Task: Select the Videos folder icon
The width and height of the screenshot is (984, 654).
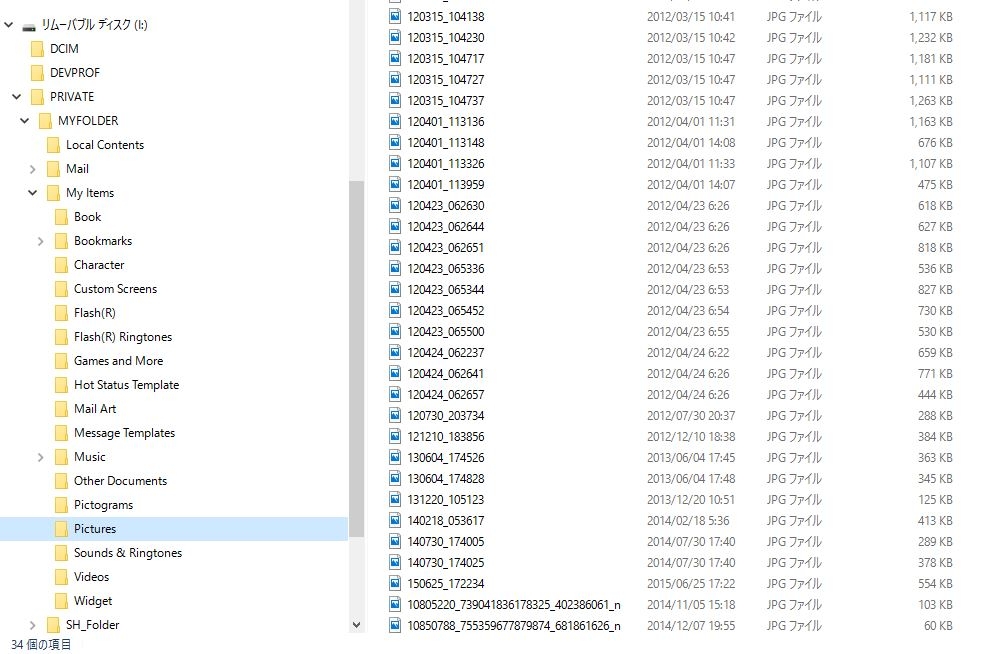Action: (61, 577)
